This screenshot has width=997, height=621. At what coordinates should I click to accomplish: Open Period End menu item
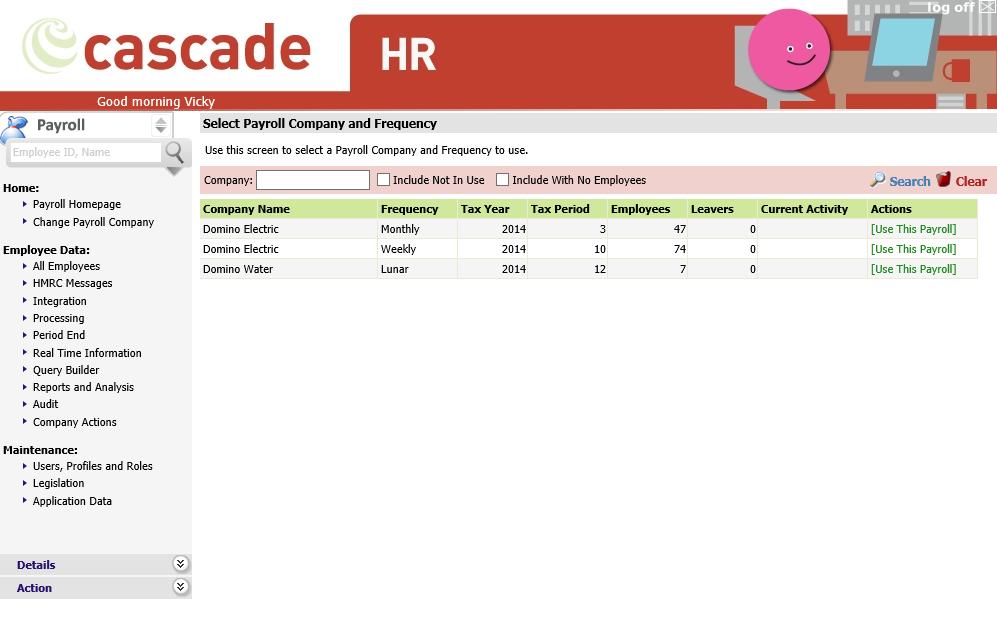[x=58, y=335]
